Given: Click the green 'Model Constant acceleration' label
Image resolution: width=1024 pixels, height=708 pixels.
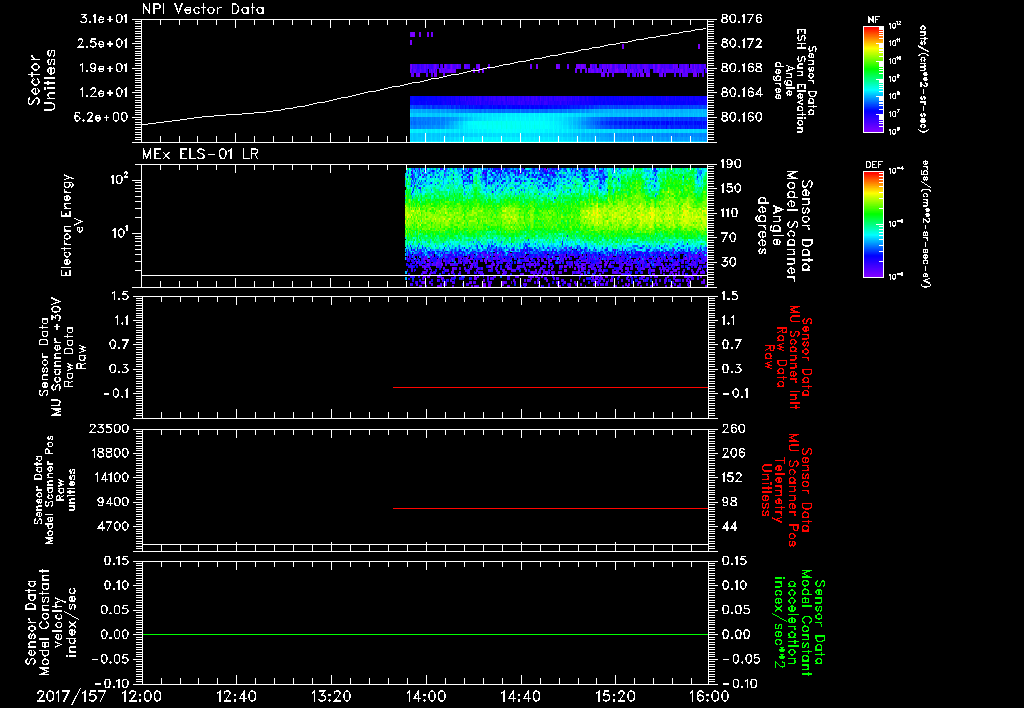Looking at the screenshot, I should click(x=799, y=622).
